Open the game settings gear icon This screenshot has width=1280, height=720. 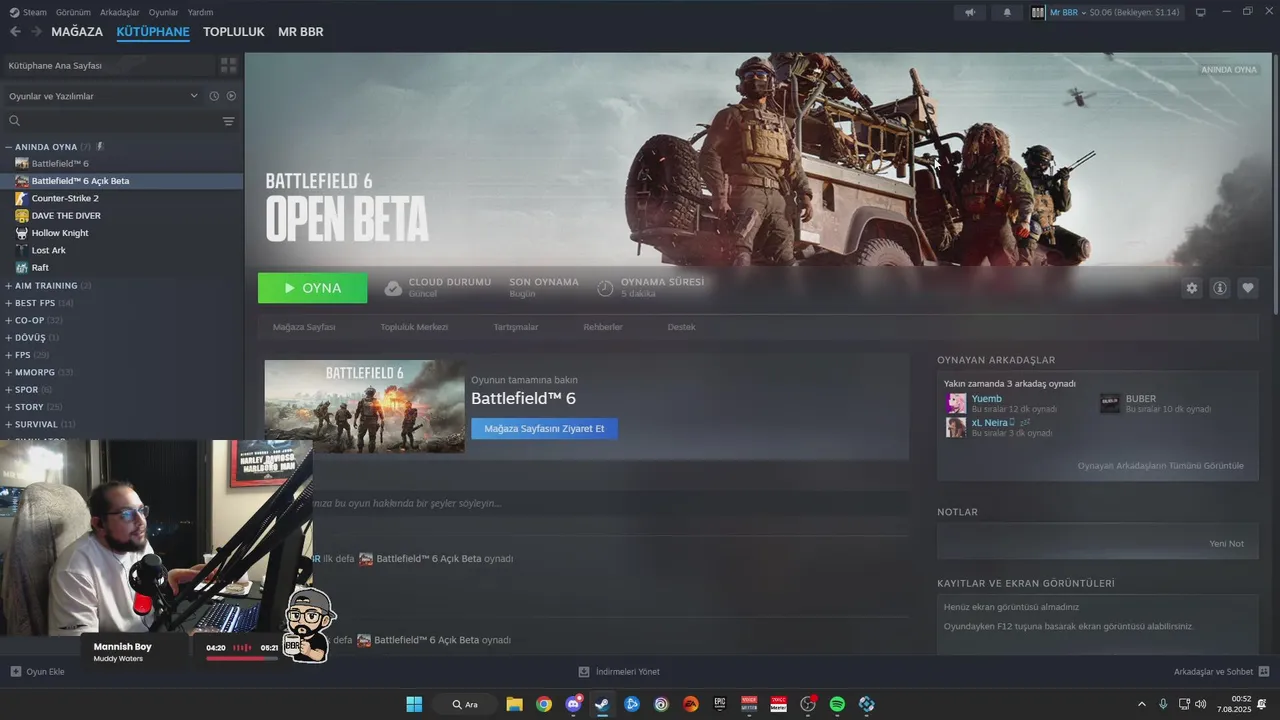[1191, 288]
